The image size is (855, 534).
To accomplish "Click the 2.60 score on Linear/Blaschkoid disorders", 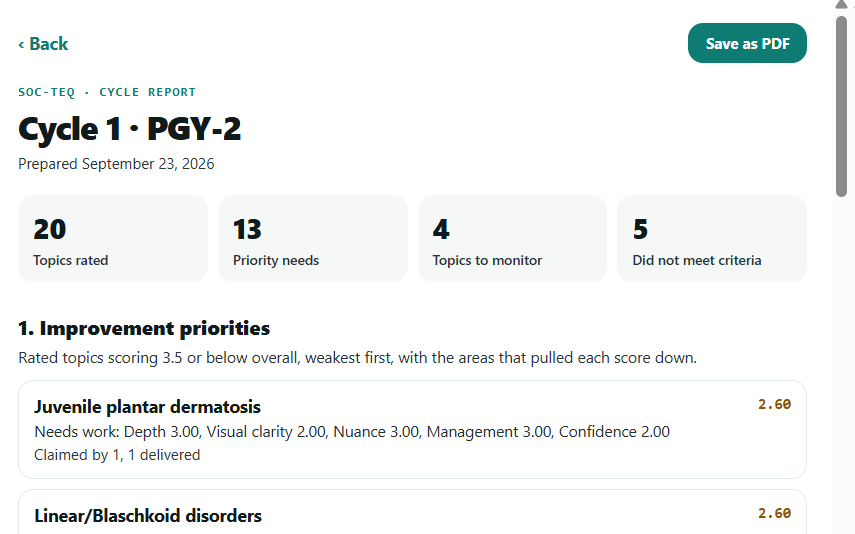I will [x=774, y=513].
